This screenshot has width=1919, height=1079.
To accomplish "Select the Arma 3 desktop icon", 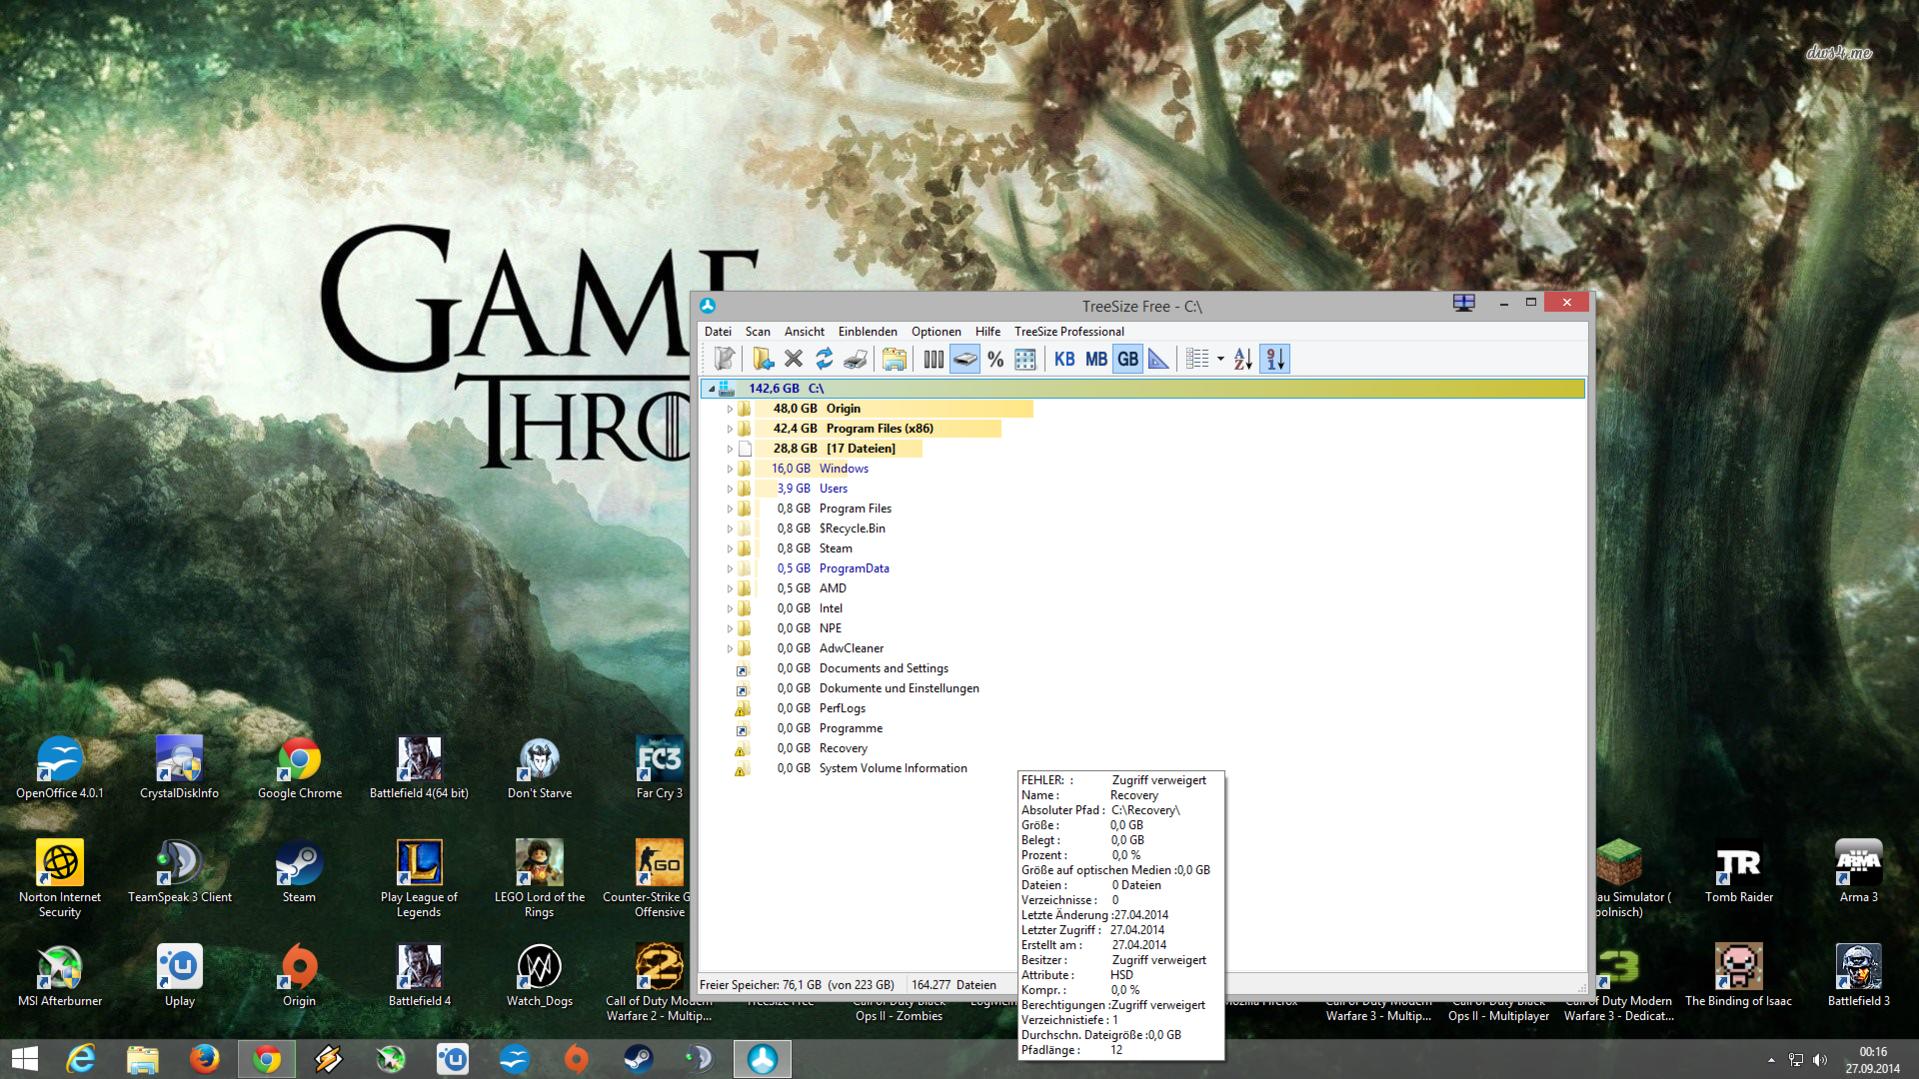I will [x=1858, y=872].
